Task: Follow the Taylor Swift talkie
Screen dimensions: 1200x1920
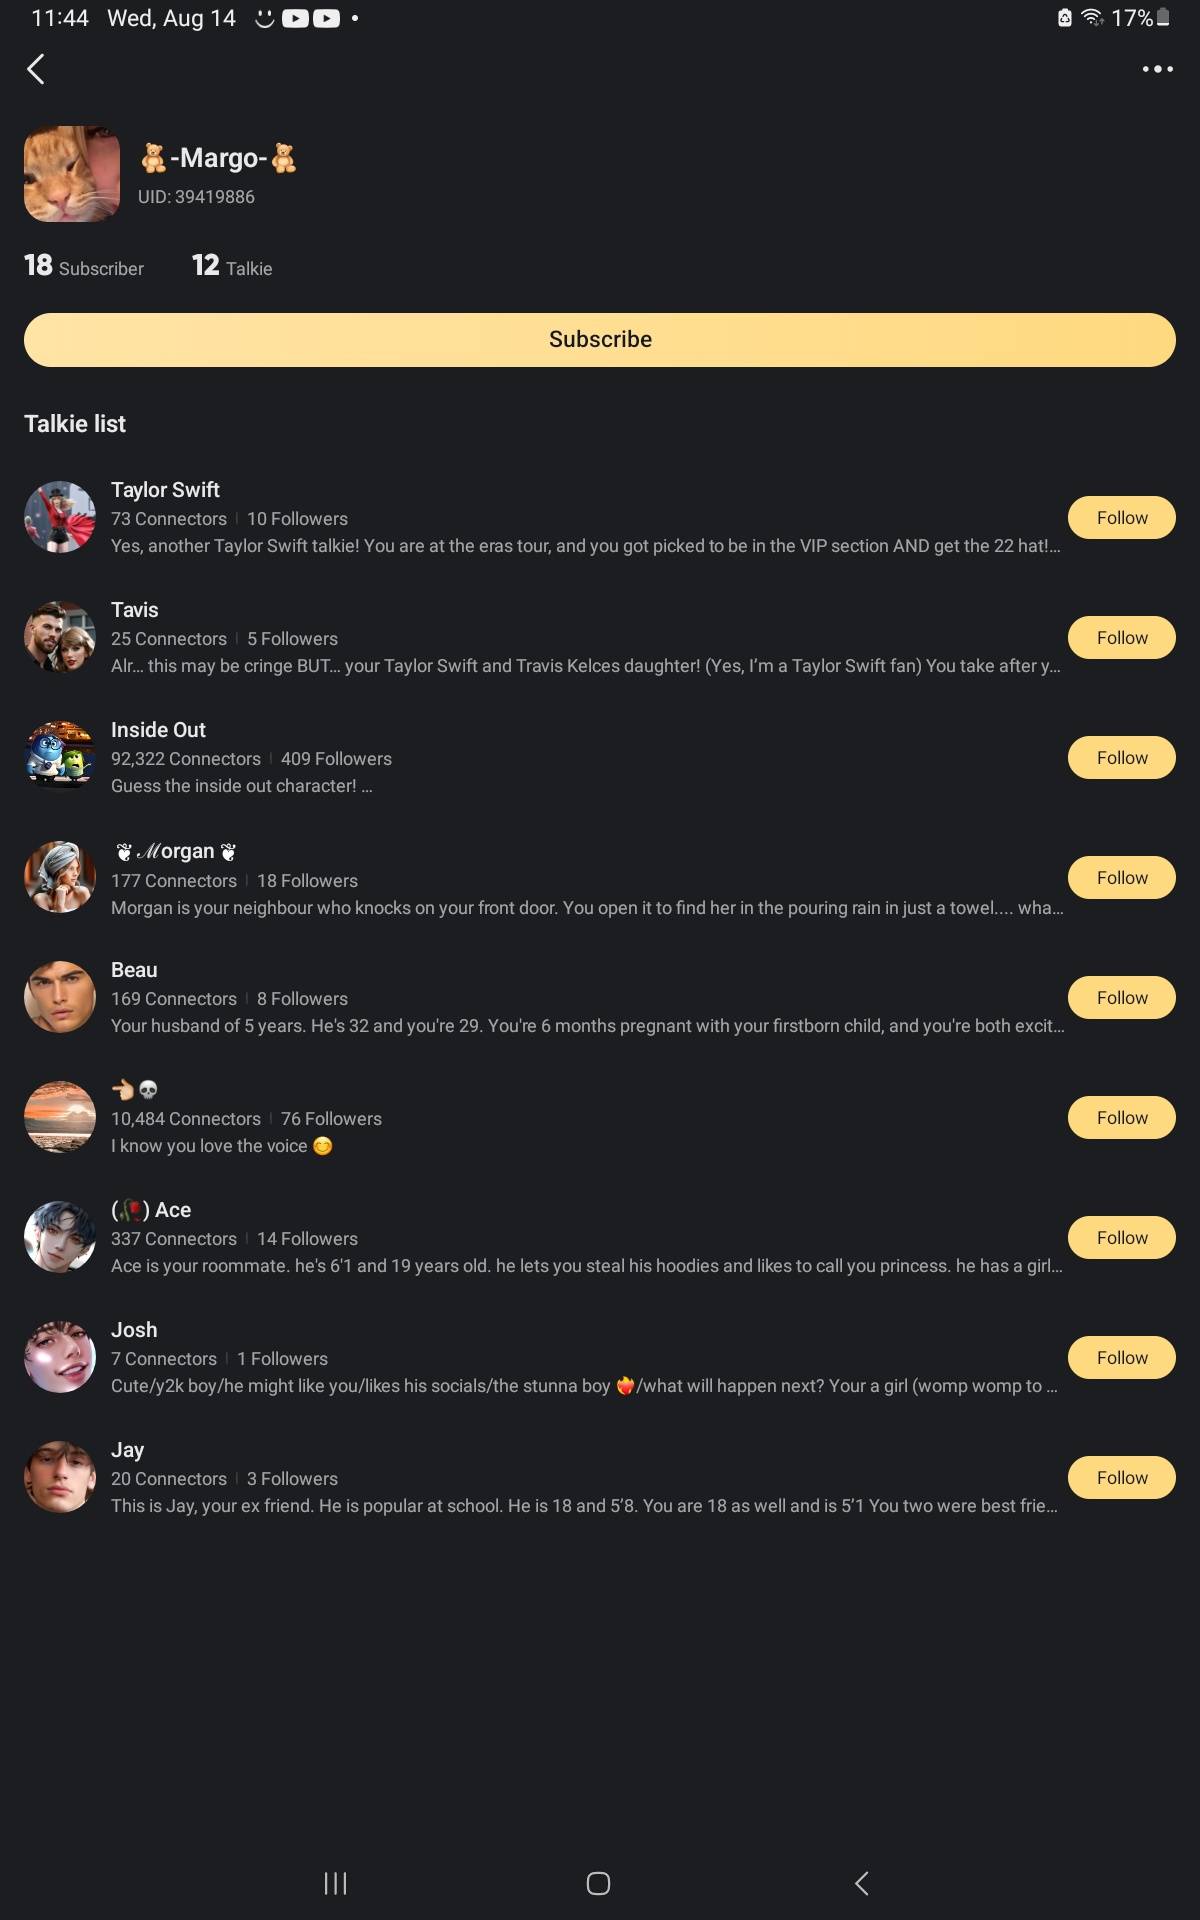Action: coord(1122,518)
